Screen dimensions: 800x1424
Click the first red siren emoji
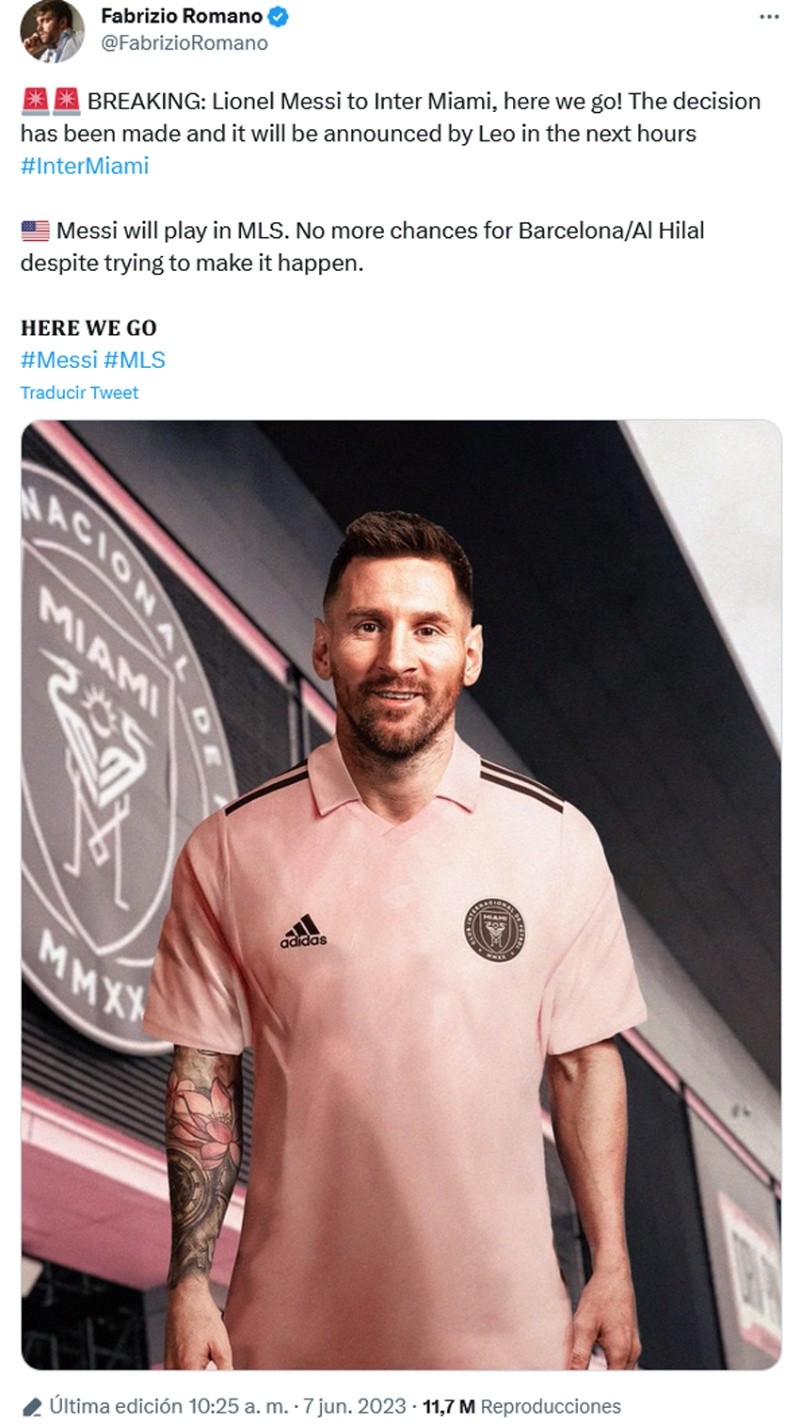pos(33,101)
